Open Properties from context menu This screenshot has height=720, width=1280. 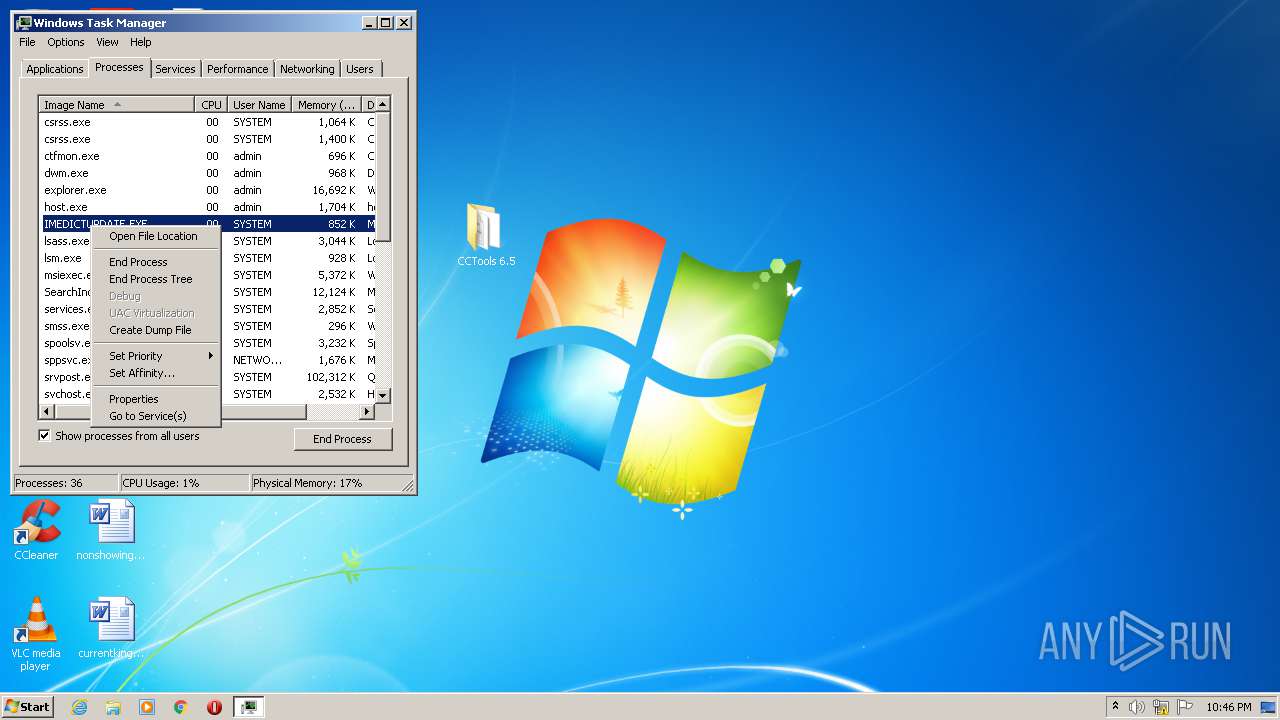tap(155, 399)
